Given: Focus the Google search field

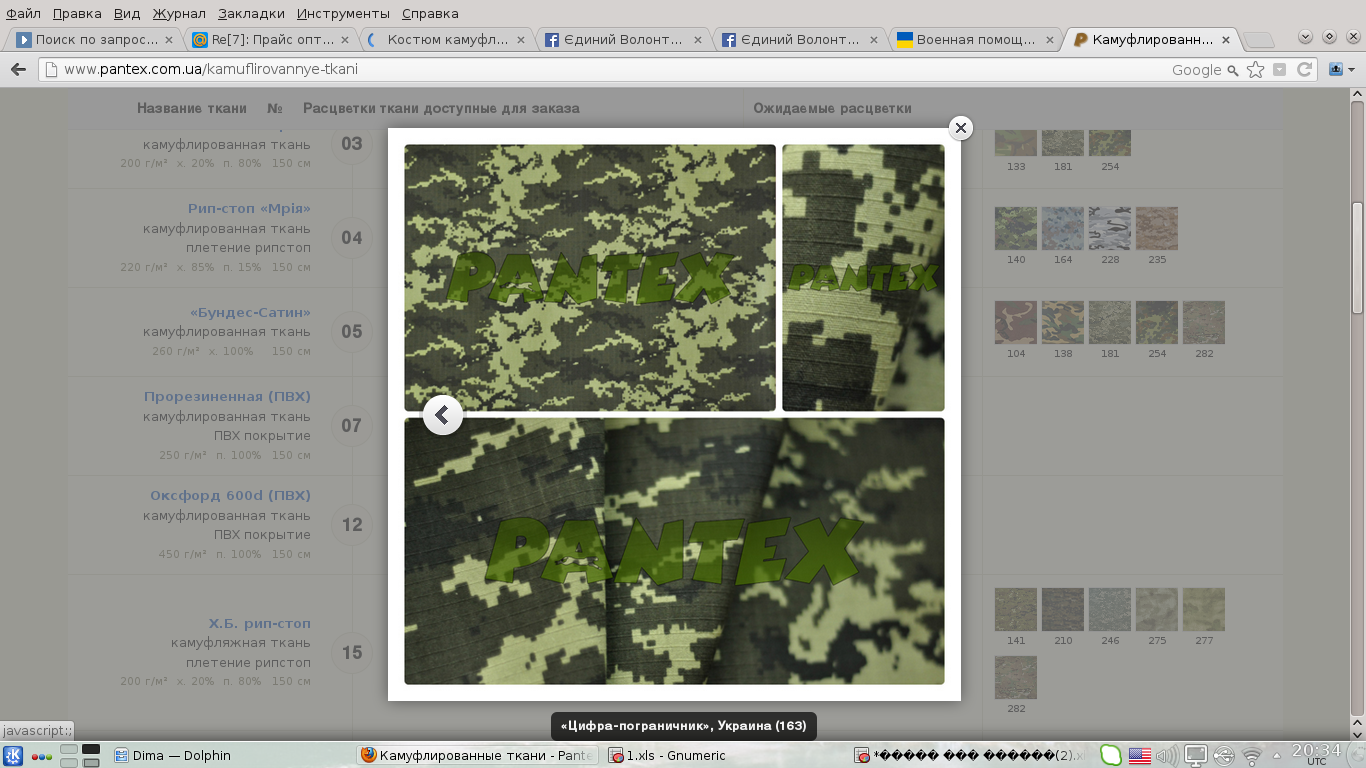Looking at the screenshot, I should (x=1195, y=70).
